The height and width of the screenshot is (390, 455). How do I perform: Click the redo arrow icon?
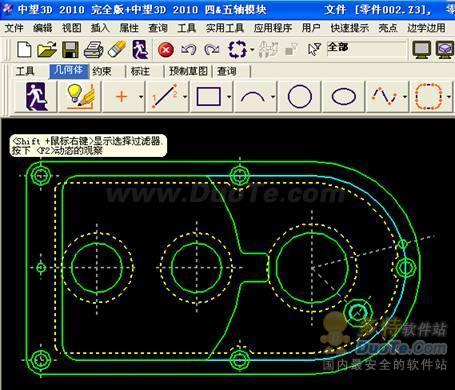point(212,50)
